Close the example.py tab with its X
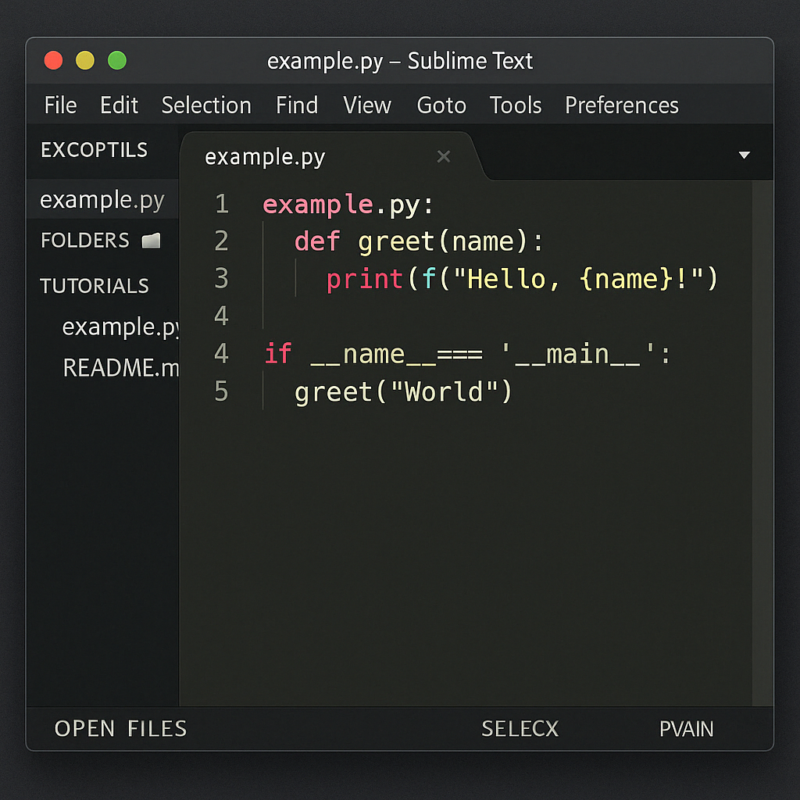The height and width of the screenshot is (800, 800). [443, 156]
